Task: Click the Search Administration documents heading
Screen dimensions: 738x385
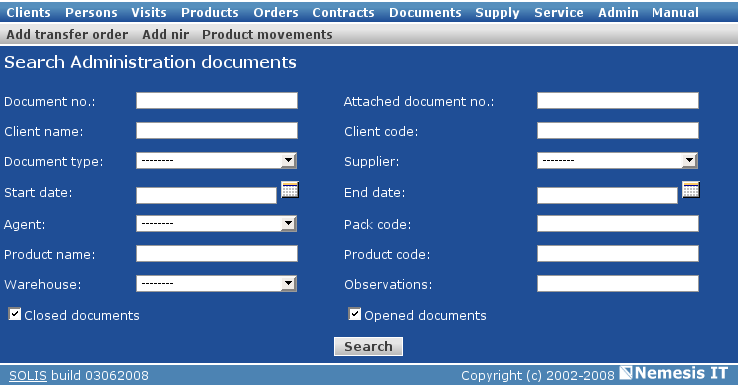Action: point(150,62)
